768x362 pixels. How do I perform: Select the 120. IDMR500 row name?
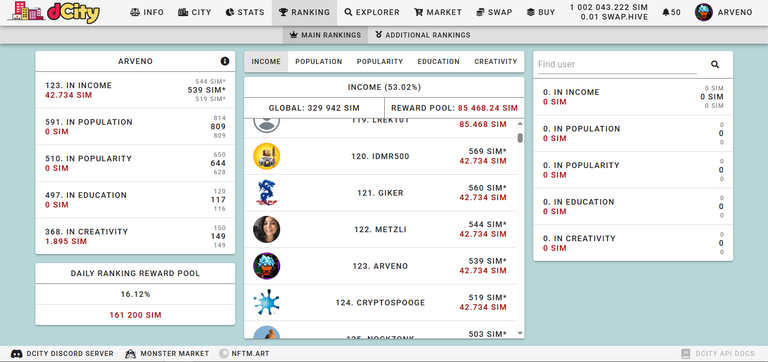click(x=380, y=156)
